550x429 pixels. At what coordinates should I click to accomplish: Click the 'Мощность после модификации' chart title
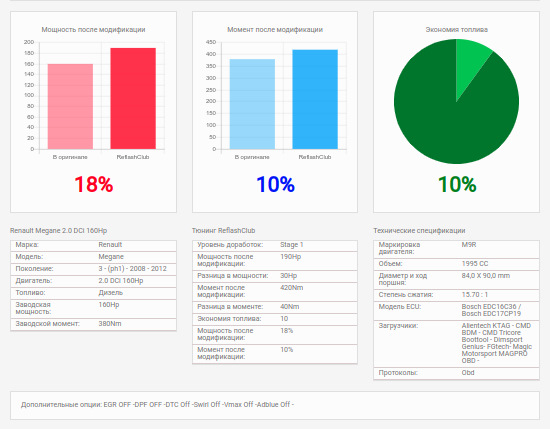coord(93,29)
